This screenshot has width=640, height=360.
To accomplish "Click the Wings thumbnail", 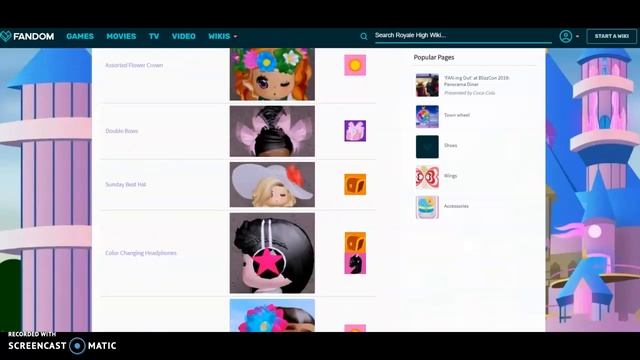I will [x=427, y=177].
